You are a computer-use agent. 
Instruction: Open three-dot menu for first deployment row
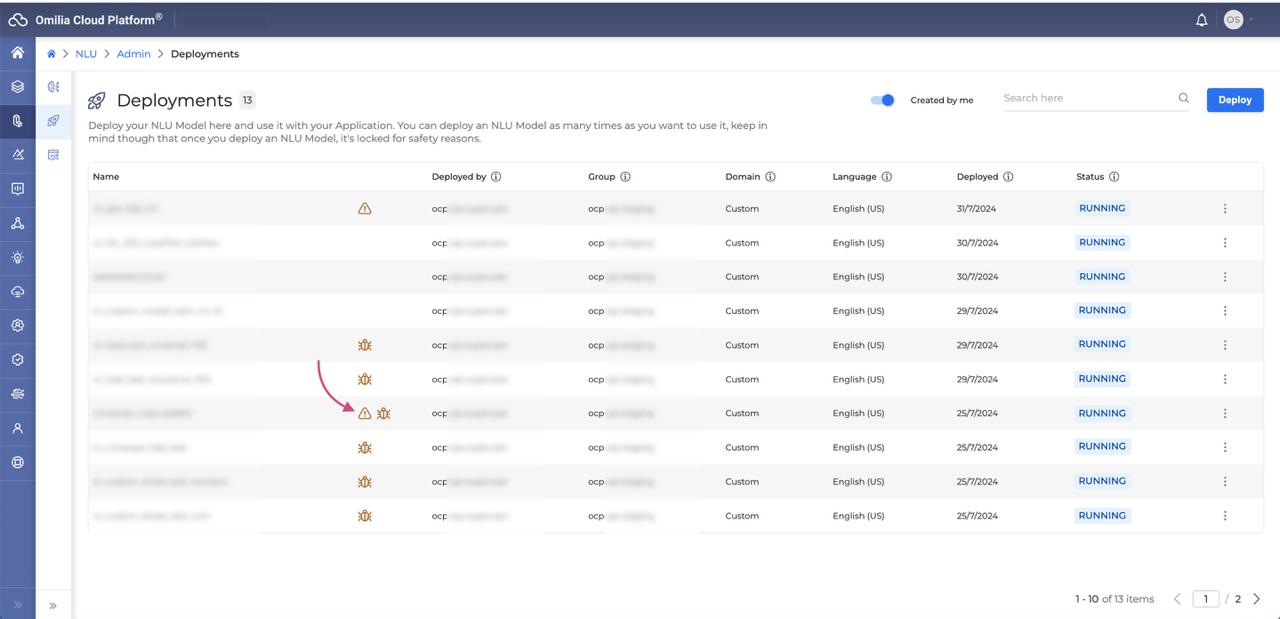1224,209
